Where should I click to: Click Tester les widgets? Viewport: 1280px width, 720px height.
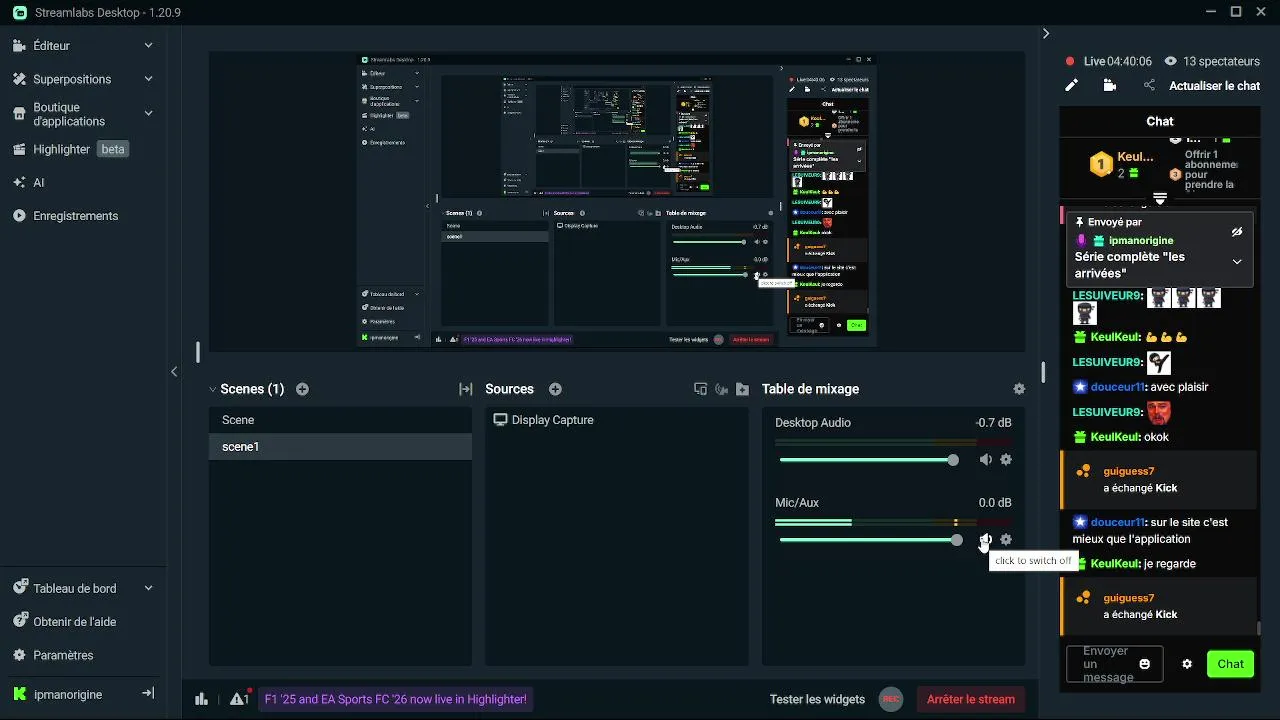tap(817, 699)
